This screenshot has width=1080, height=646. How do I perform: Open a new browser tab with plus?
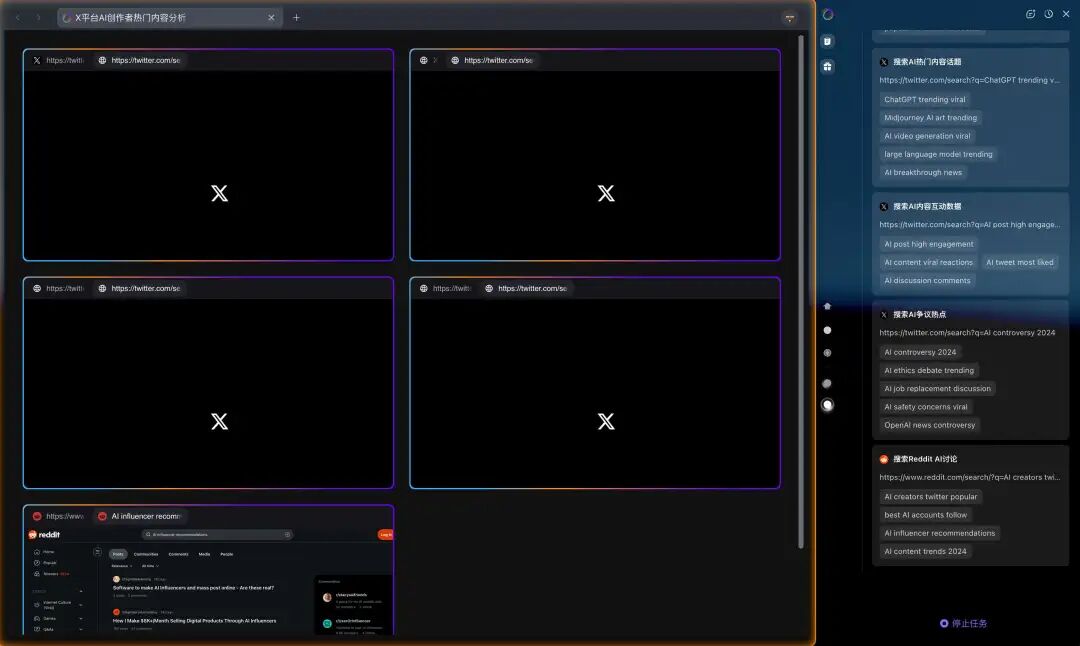[x=296, y=18]
